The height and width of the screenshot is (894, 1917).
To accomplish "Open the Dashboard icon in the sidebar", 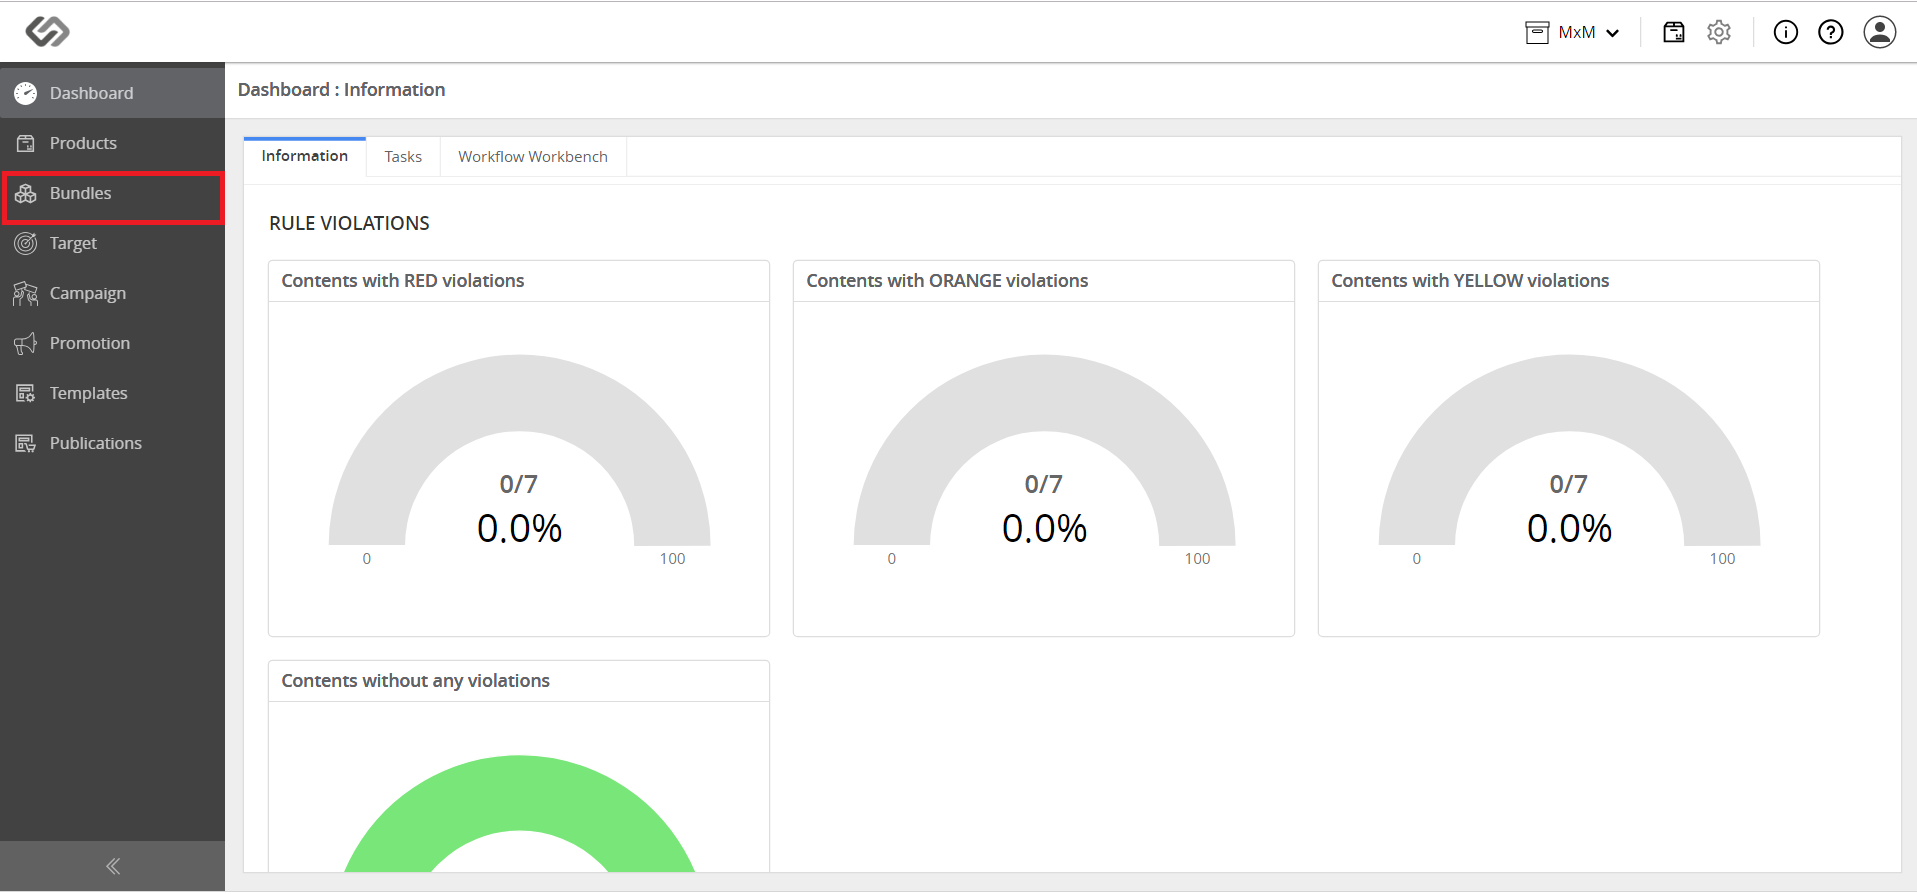I will click(x=26, y=93).
